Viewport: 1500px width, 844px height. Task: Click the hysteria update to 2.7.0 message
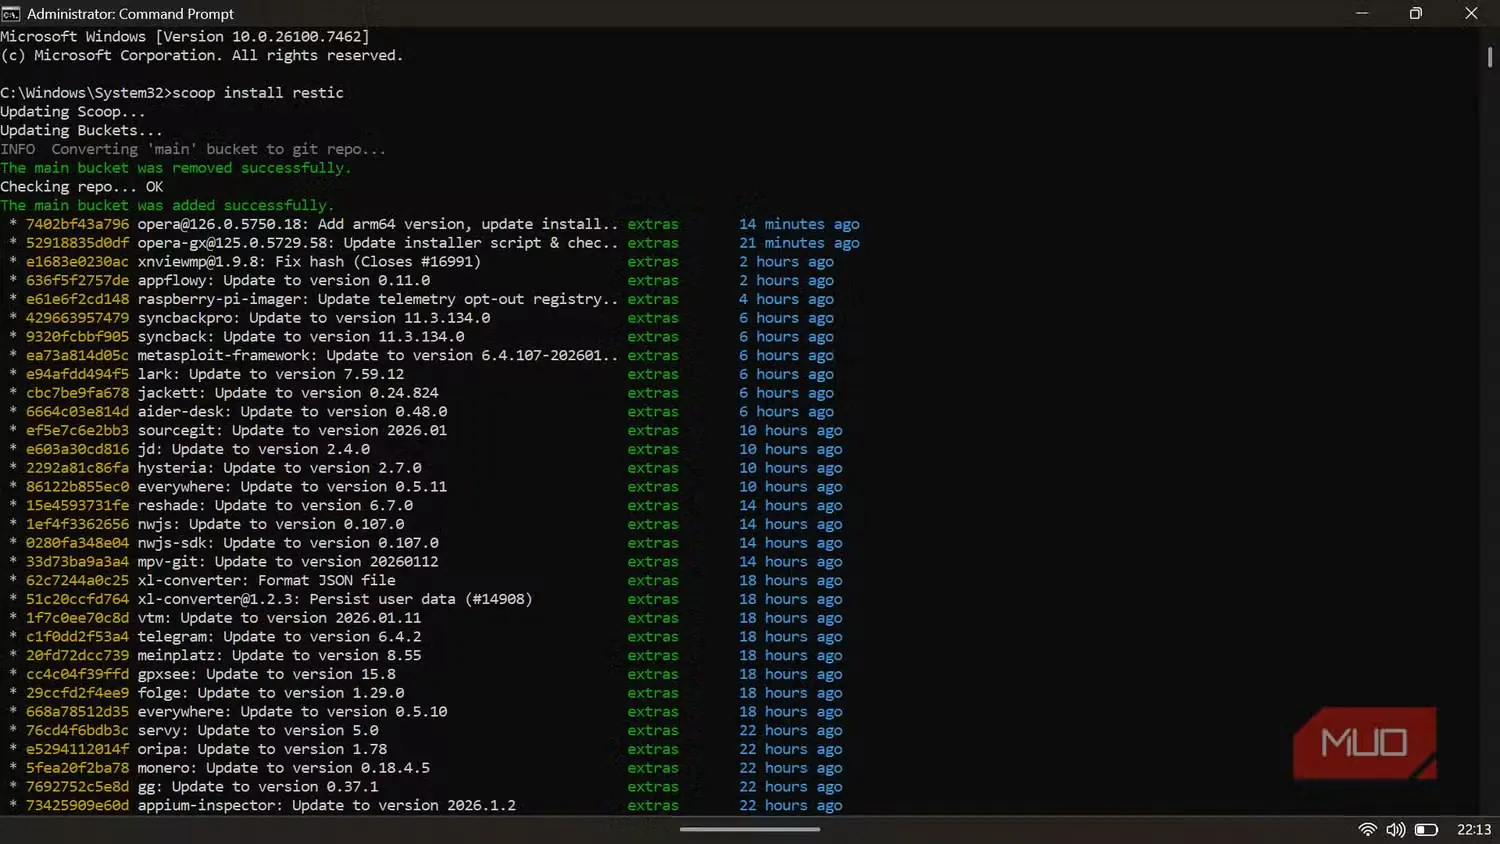pos(279,468)
